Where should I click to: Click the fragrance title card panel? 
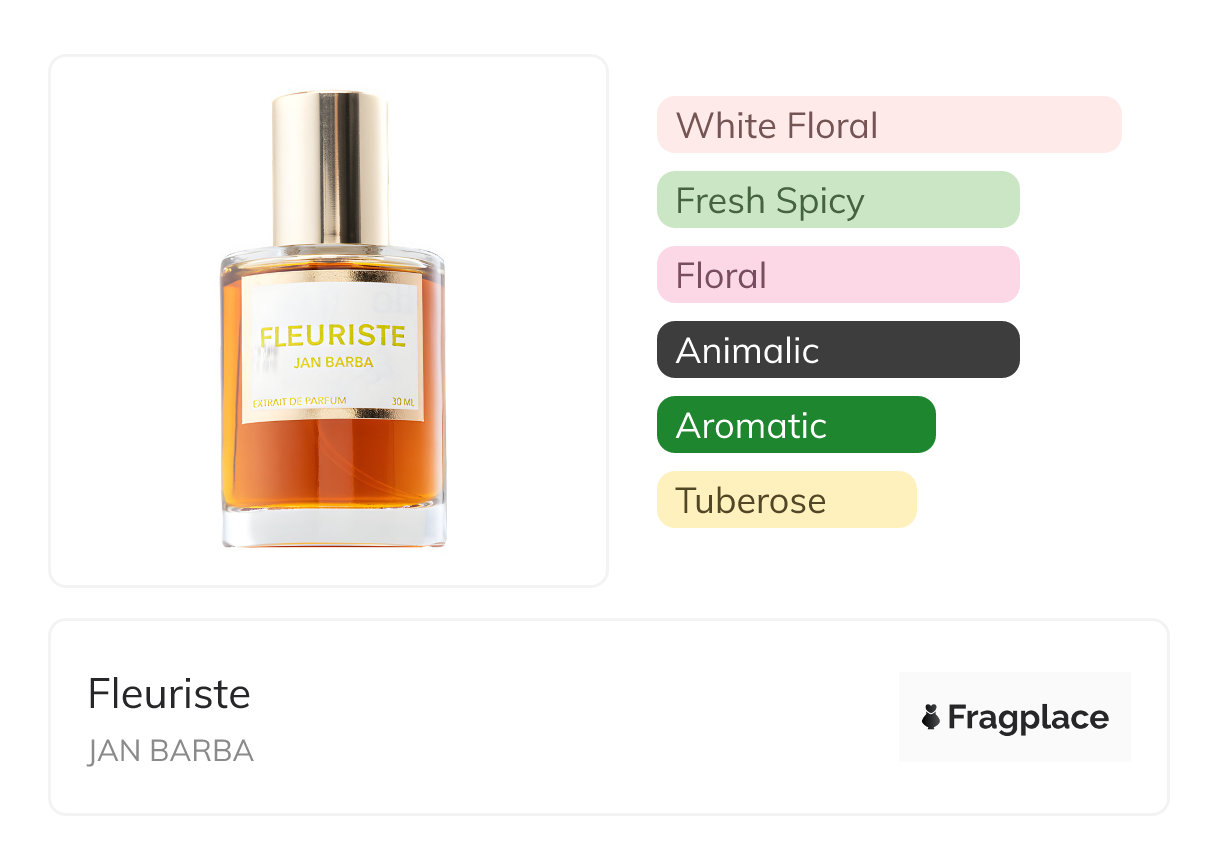click(x=609, y=717)
